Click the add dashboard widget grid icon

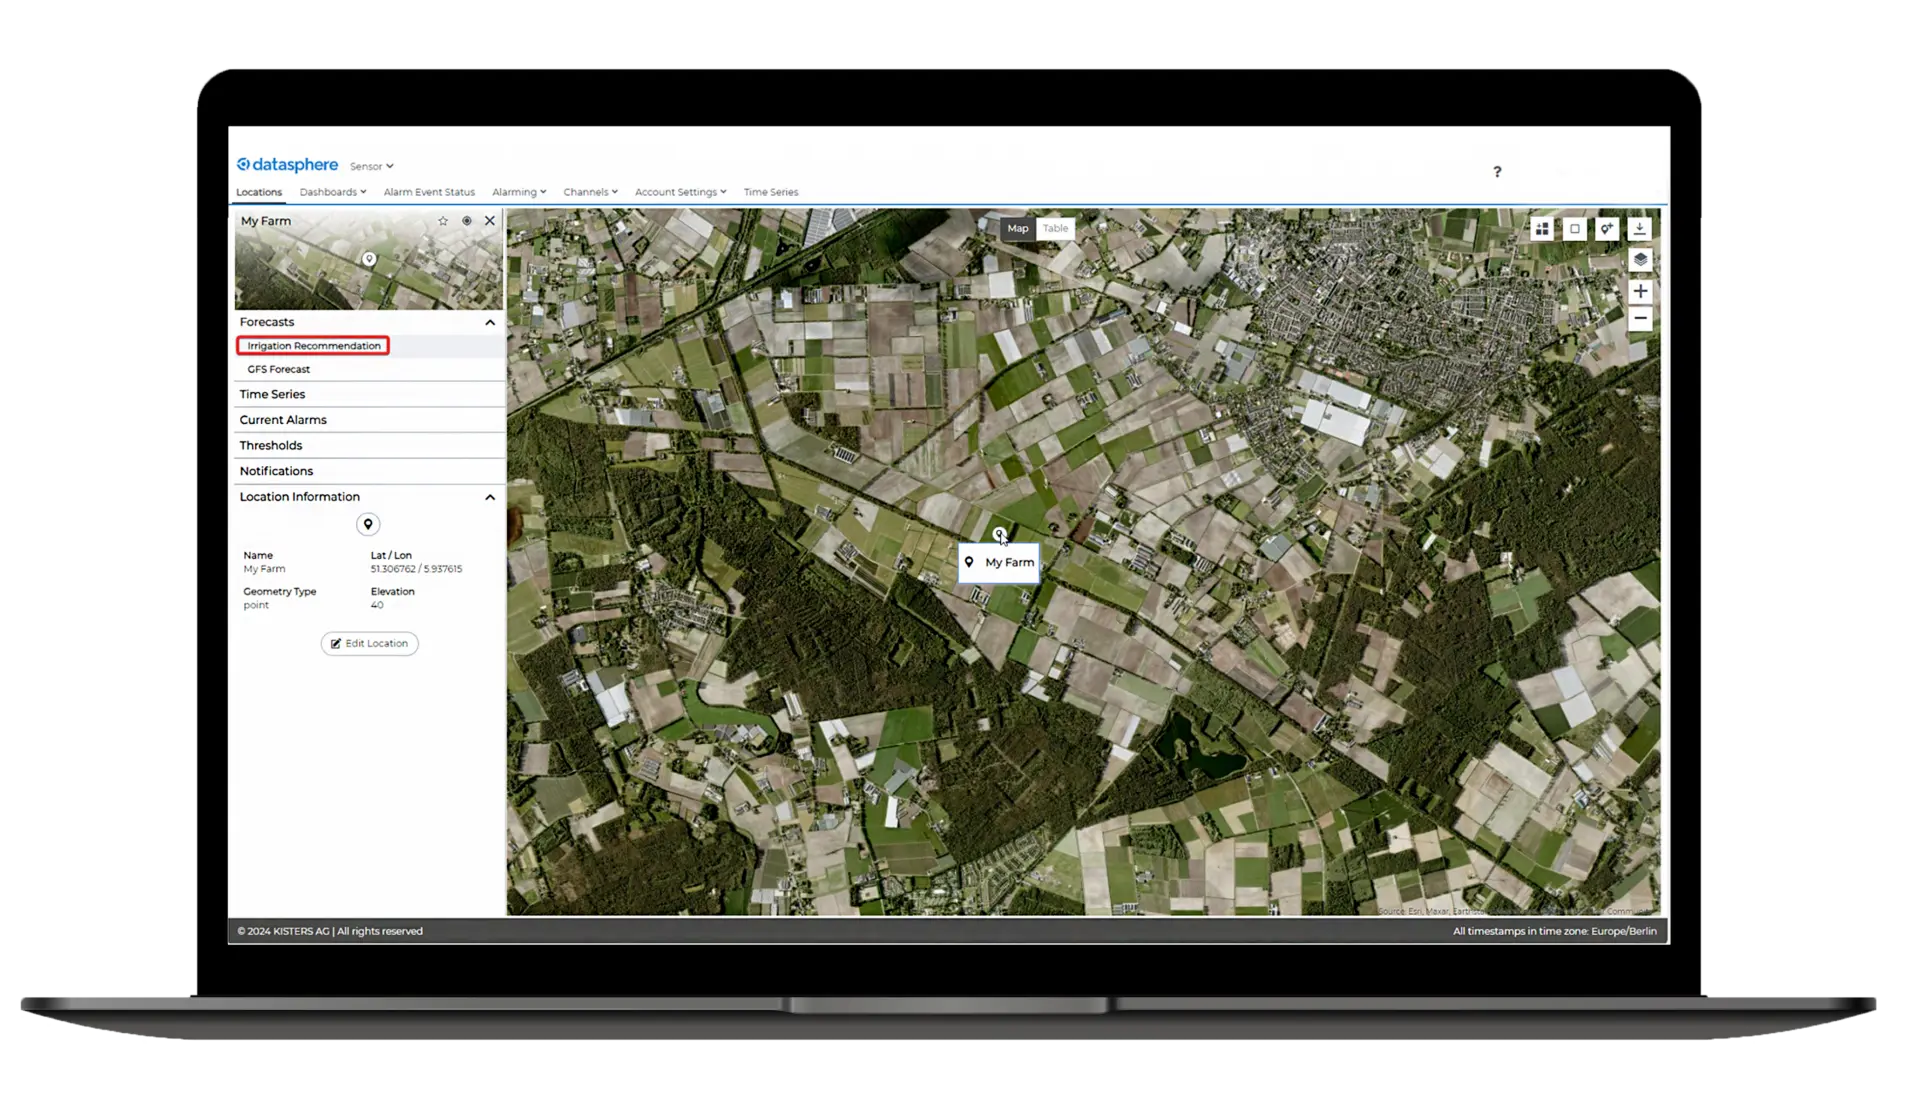[x=1542, y=229]
